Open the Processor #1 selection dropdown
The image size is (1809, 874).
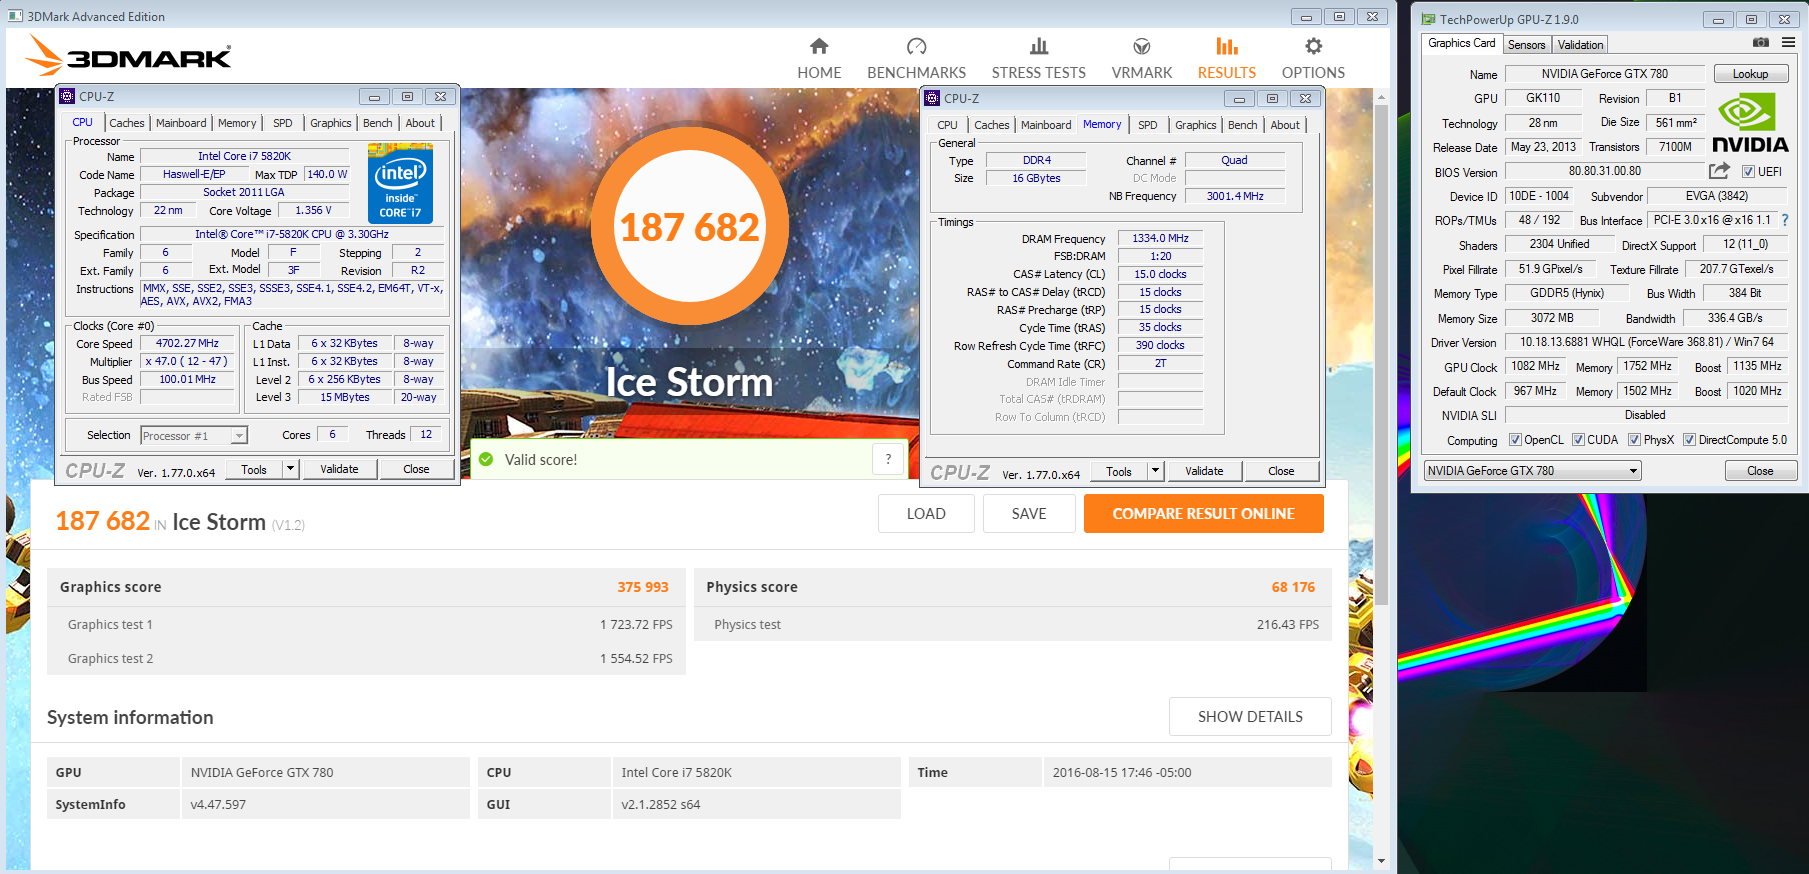point(194,436)
